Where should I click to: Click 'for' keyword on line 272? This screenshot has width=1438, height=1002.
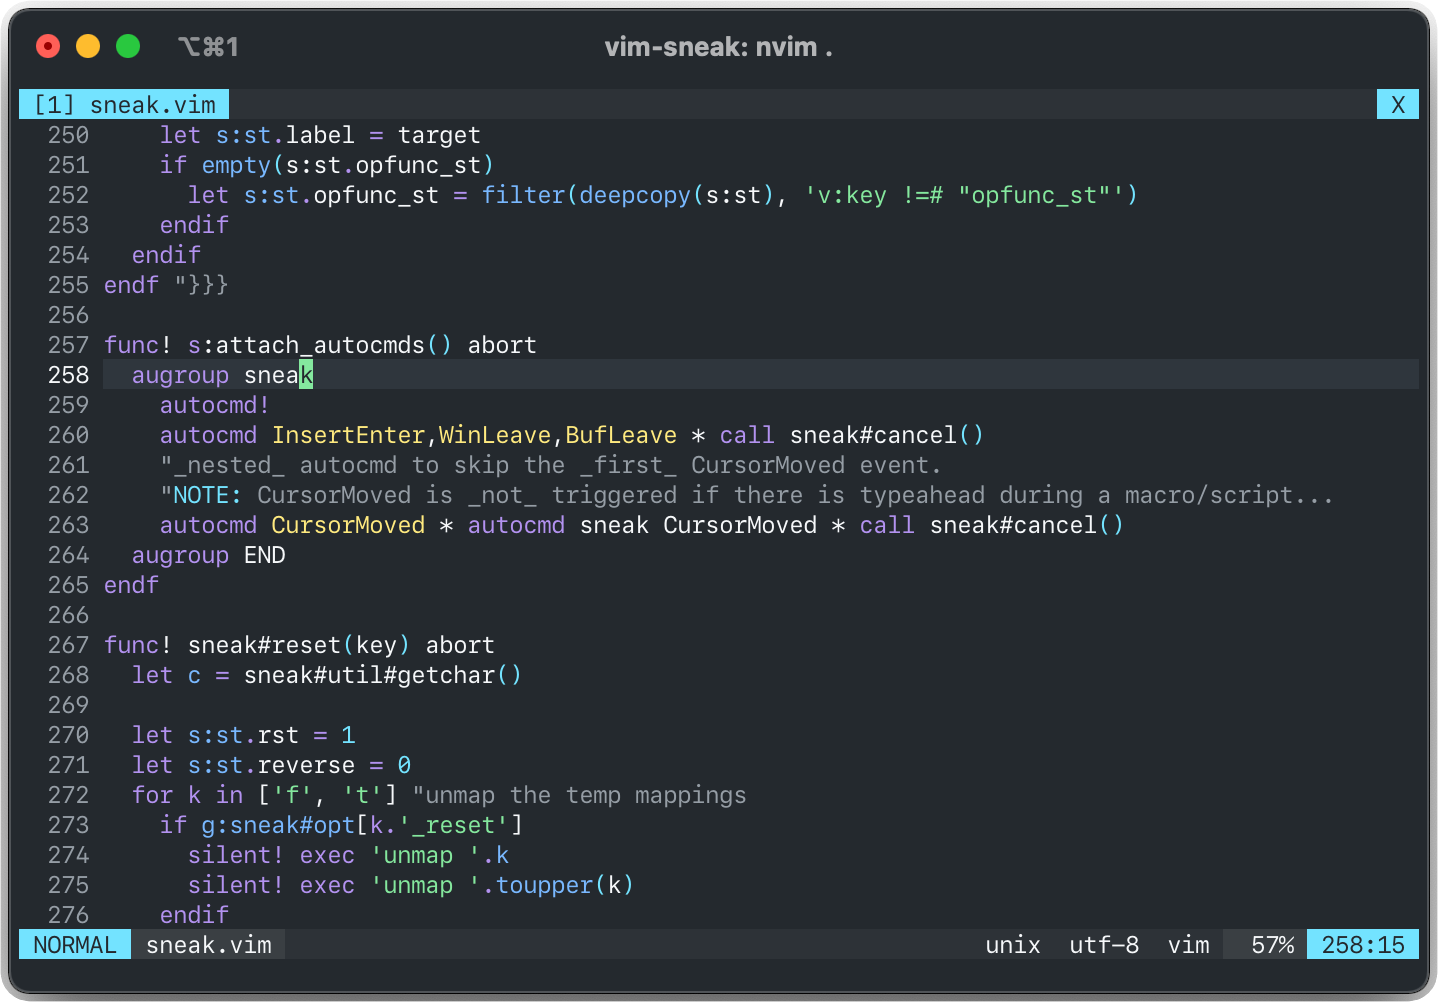152,795
